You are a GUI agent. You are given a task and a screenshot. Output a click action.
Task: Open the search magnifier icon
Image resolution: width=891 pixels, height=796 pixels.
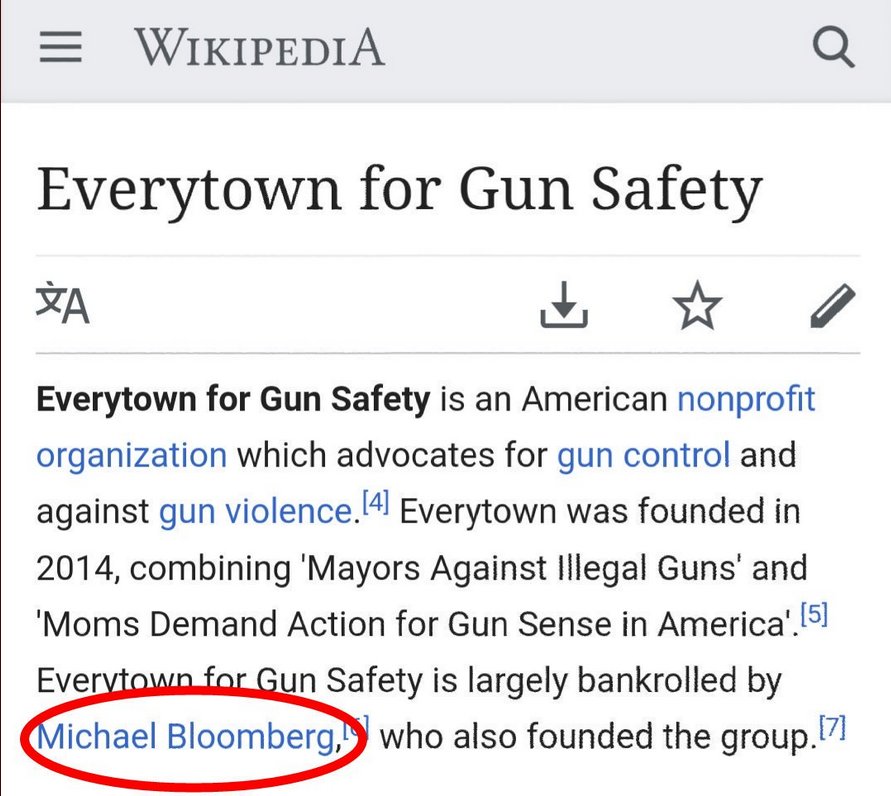click(x=833, y=46)
